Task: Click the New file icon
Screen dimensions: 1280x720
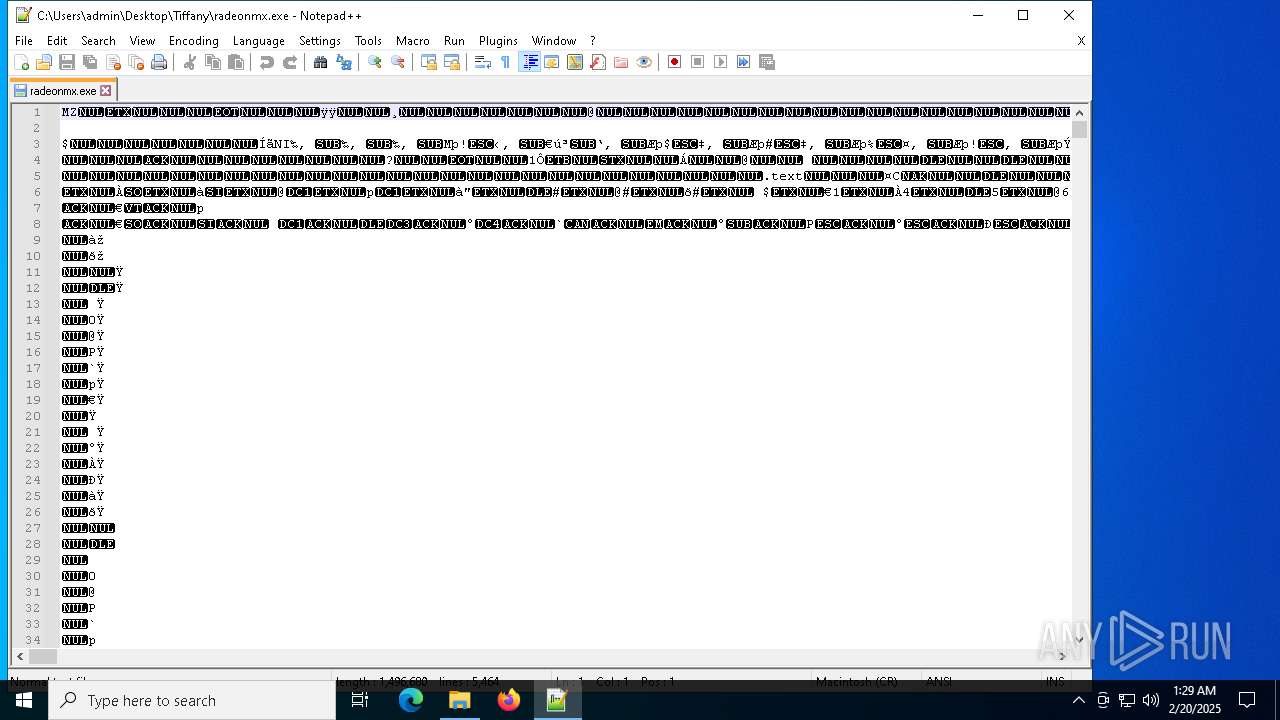Action: 21,62
